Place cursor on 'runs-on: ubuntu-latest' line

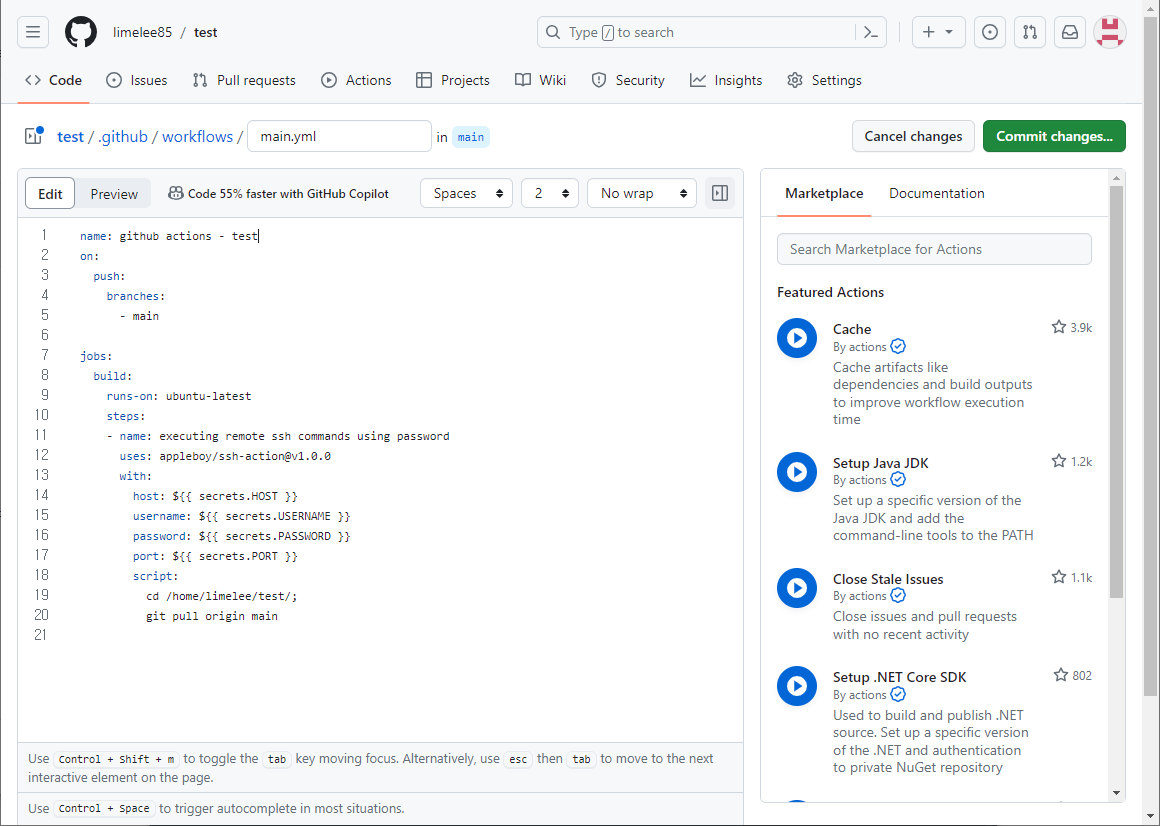point(178,396)
